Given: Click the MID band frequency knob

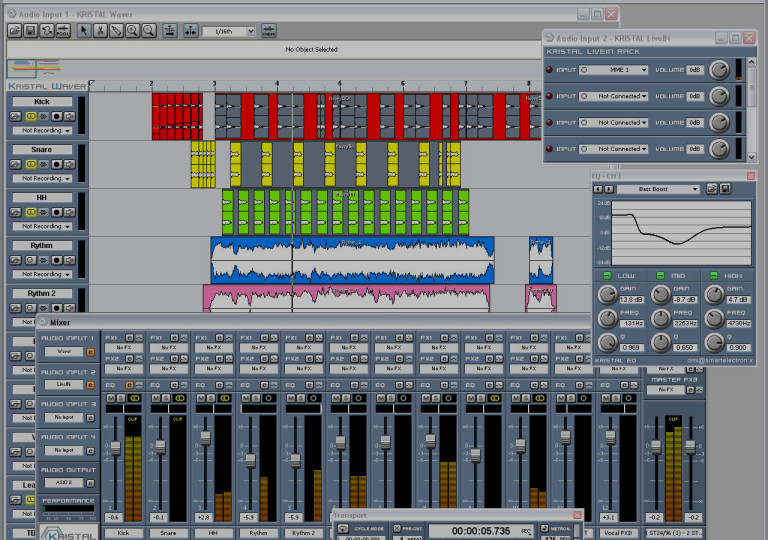Looking at the screenshot, I should pyautogui.click(x=661, y=319).
